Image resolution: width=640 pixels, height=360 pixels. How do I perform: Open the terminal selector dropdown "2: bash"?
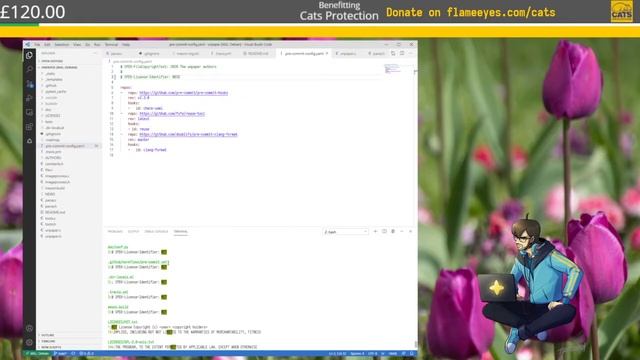(x=345, y=232)
